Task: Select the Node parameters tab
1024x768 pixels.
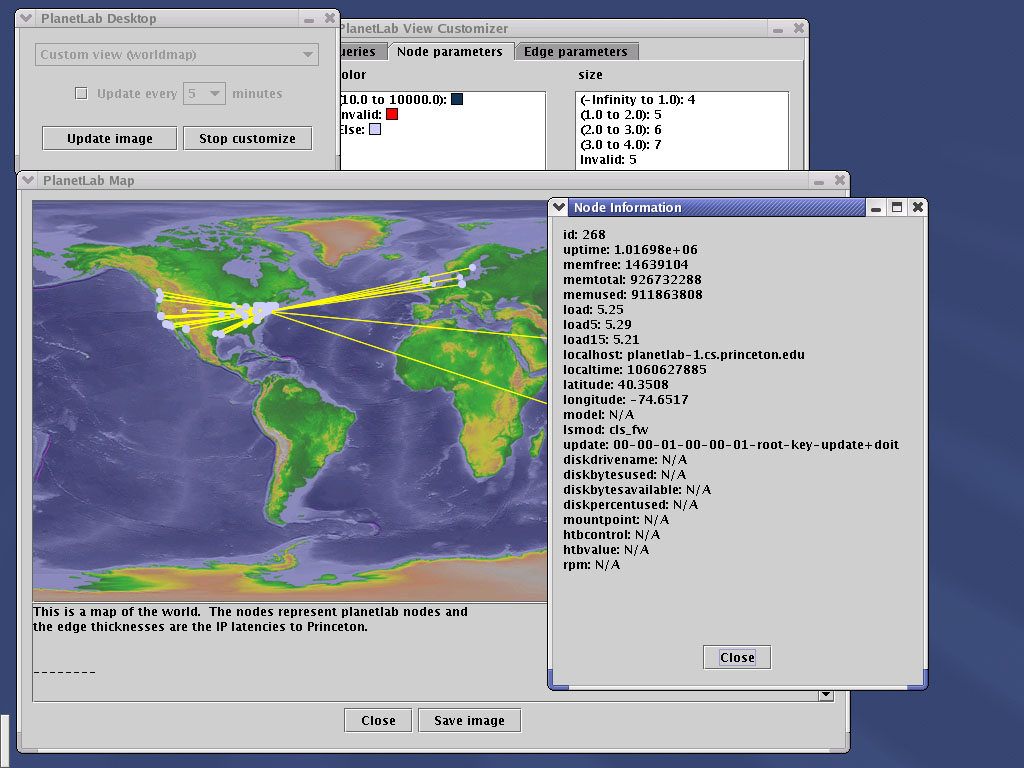Action: coord(450,52)
